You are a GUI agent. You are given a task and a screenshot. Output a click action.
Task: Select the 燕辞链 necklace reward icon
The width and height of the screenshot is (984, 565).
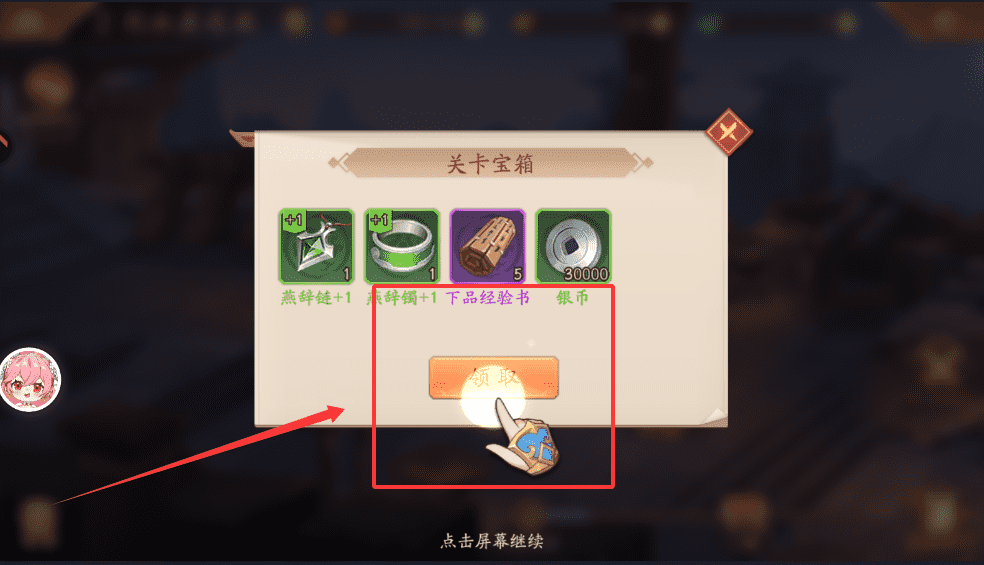point(316,246)
